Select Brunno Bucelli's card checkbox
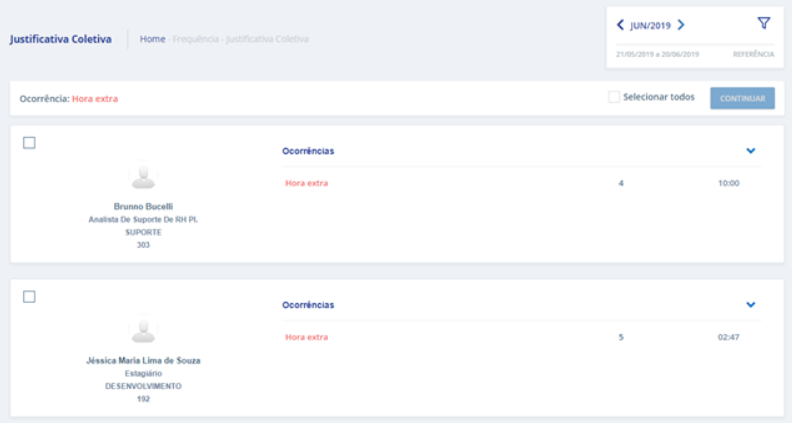This screenshot has height=423, width=792. click(x=29, y=143)
